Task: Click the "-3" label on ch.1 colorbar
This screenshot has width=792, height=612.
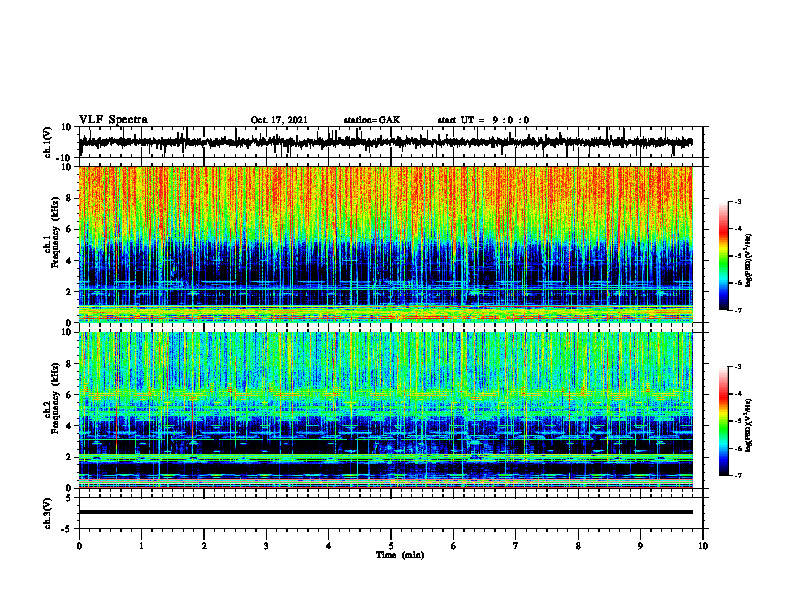Action: click(738, 201)
